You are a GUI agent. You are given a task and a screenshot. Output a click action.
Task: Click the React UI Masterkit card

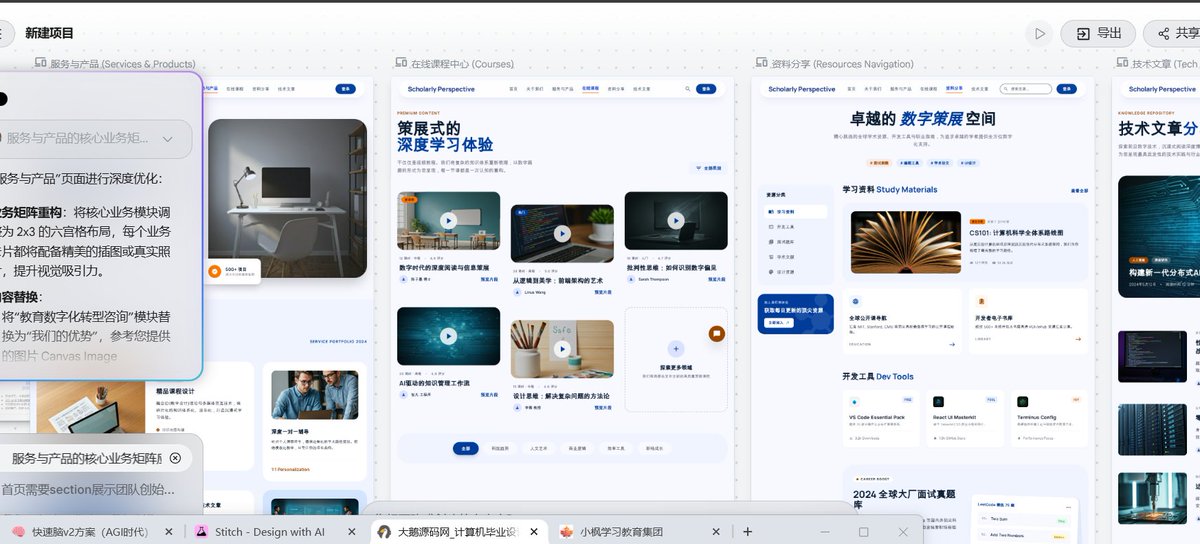pos(965,418)
